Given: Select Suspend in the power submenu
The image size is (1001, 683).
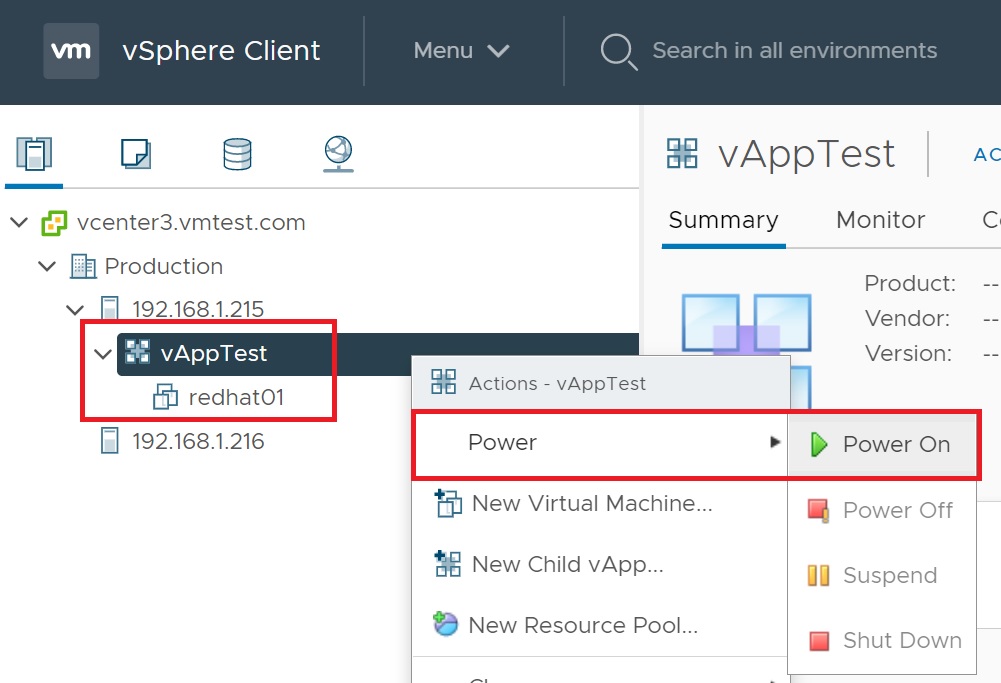Looking at the screenshot, I should 882,575.
